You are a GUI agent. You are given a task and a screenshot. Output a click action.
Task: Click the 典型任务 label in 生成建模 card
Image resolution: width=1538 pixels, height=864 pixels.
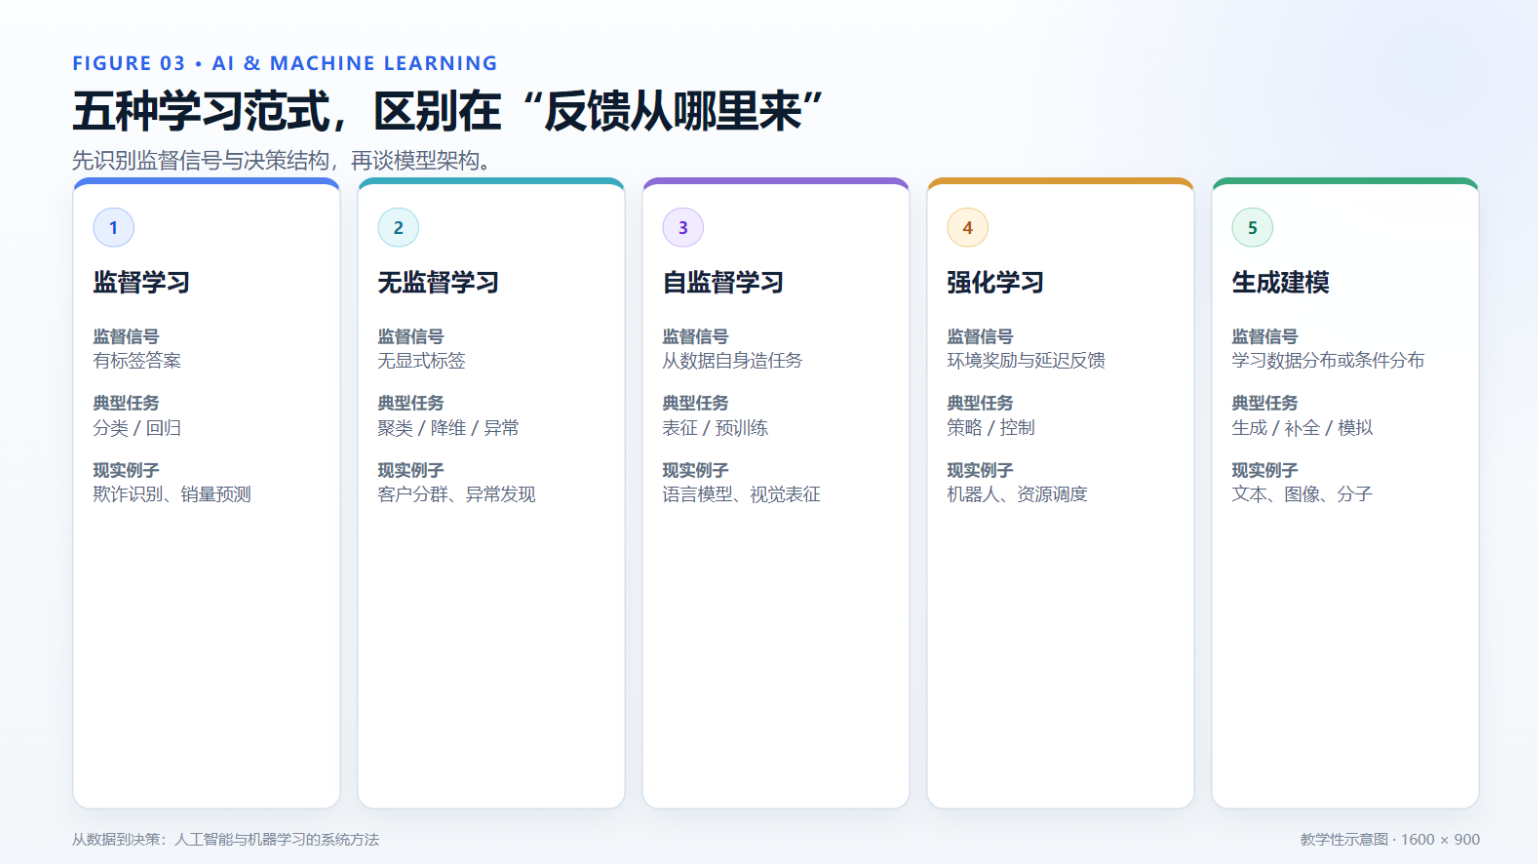pos(1265,403)
